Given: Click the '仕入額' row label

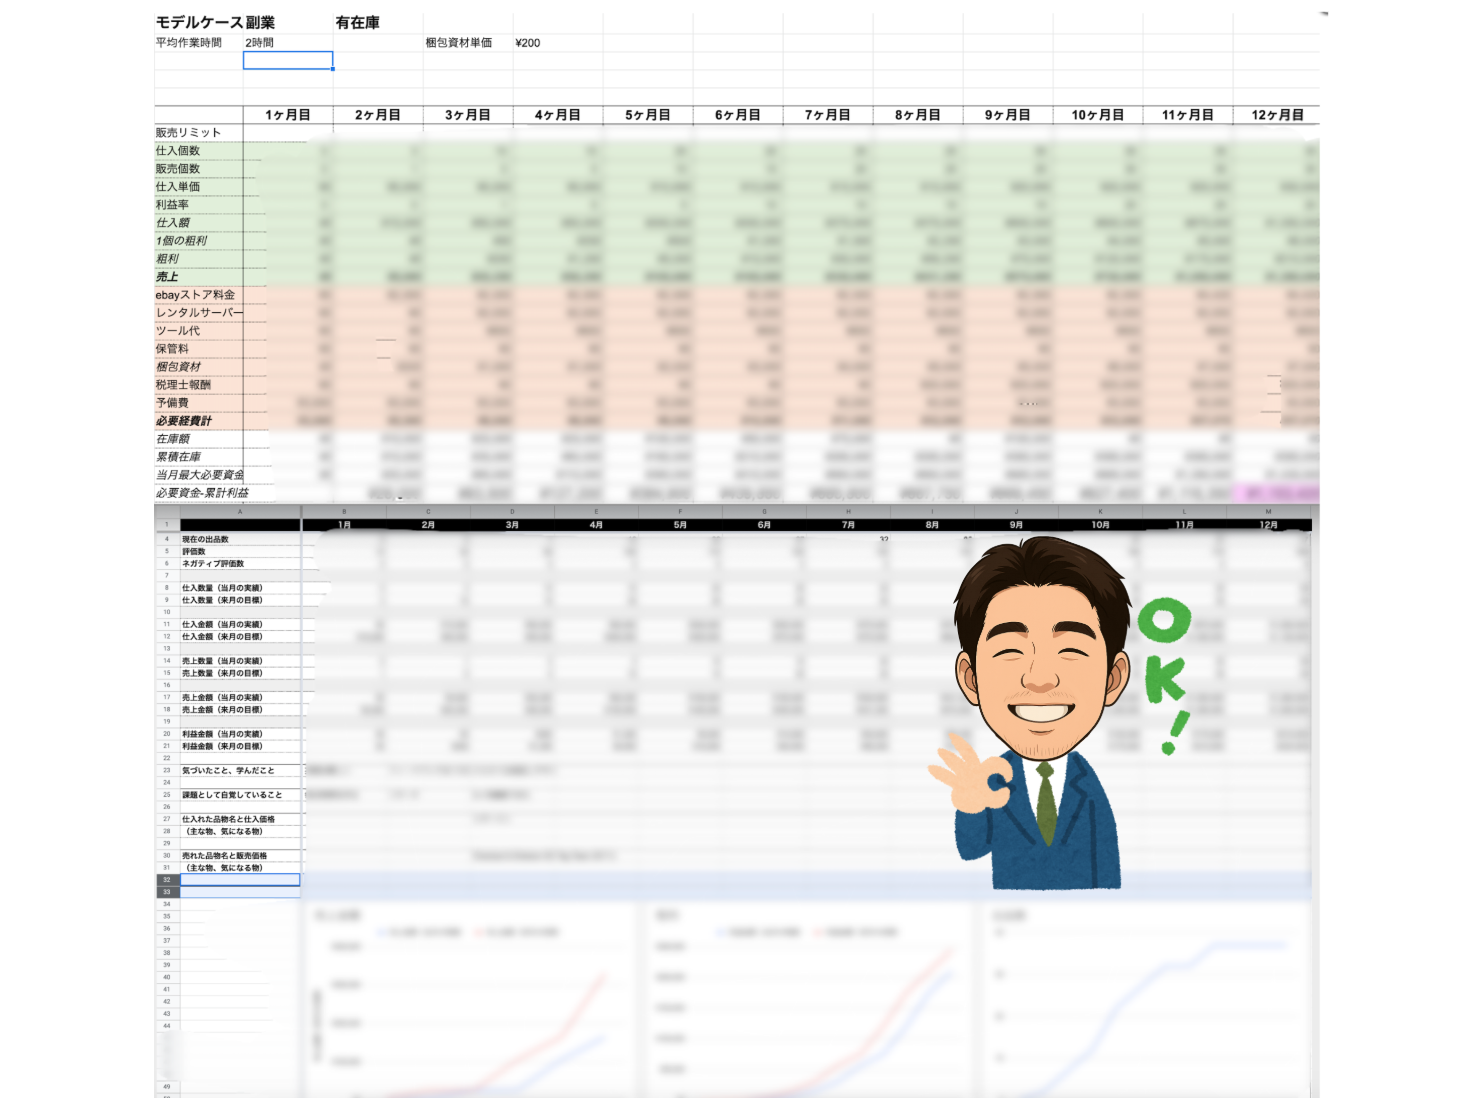Looking at the screenshot, I should coord(172,222).
